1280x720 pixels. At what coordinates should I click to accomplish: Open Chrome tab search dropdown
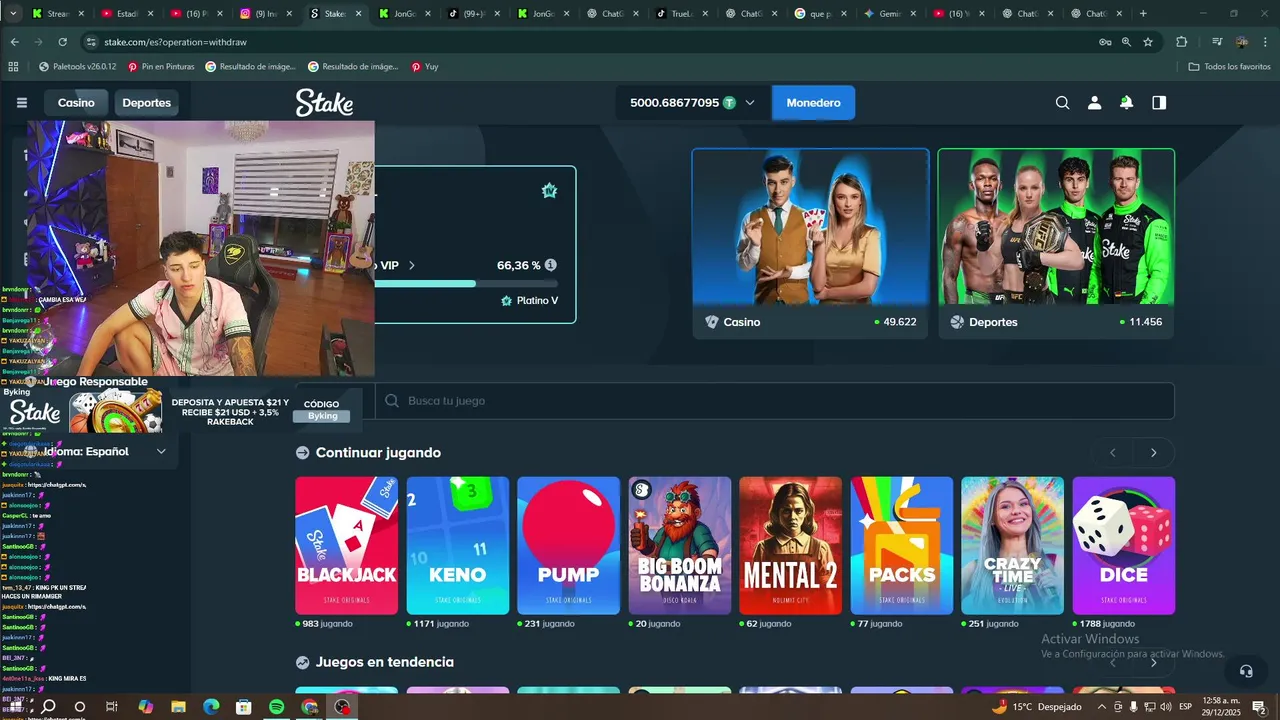(x=14, y=14)
